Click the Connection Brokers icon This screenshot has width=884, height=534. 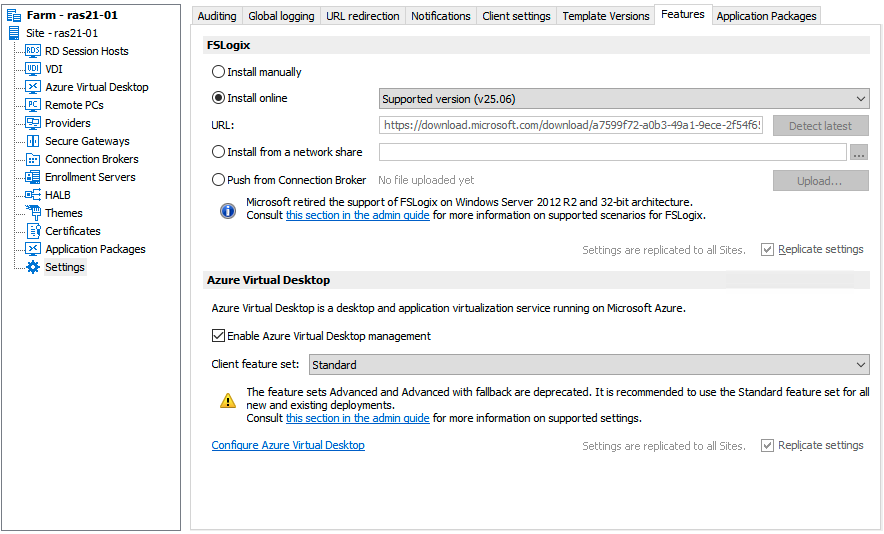(33, 159)
